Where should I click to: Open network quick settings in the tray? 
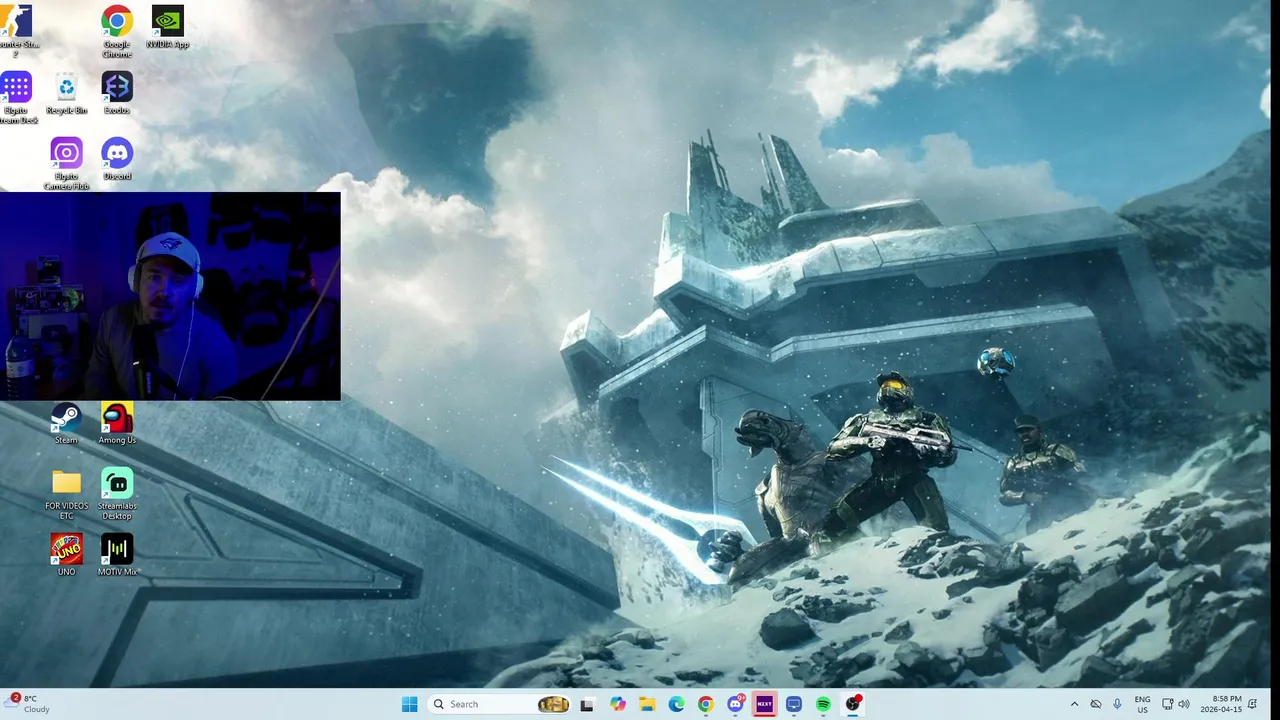tap(1167, 704)
